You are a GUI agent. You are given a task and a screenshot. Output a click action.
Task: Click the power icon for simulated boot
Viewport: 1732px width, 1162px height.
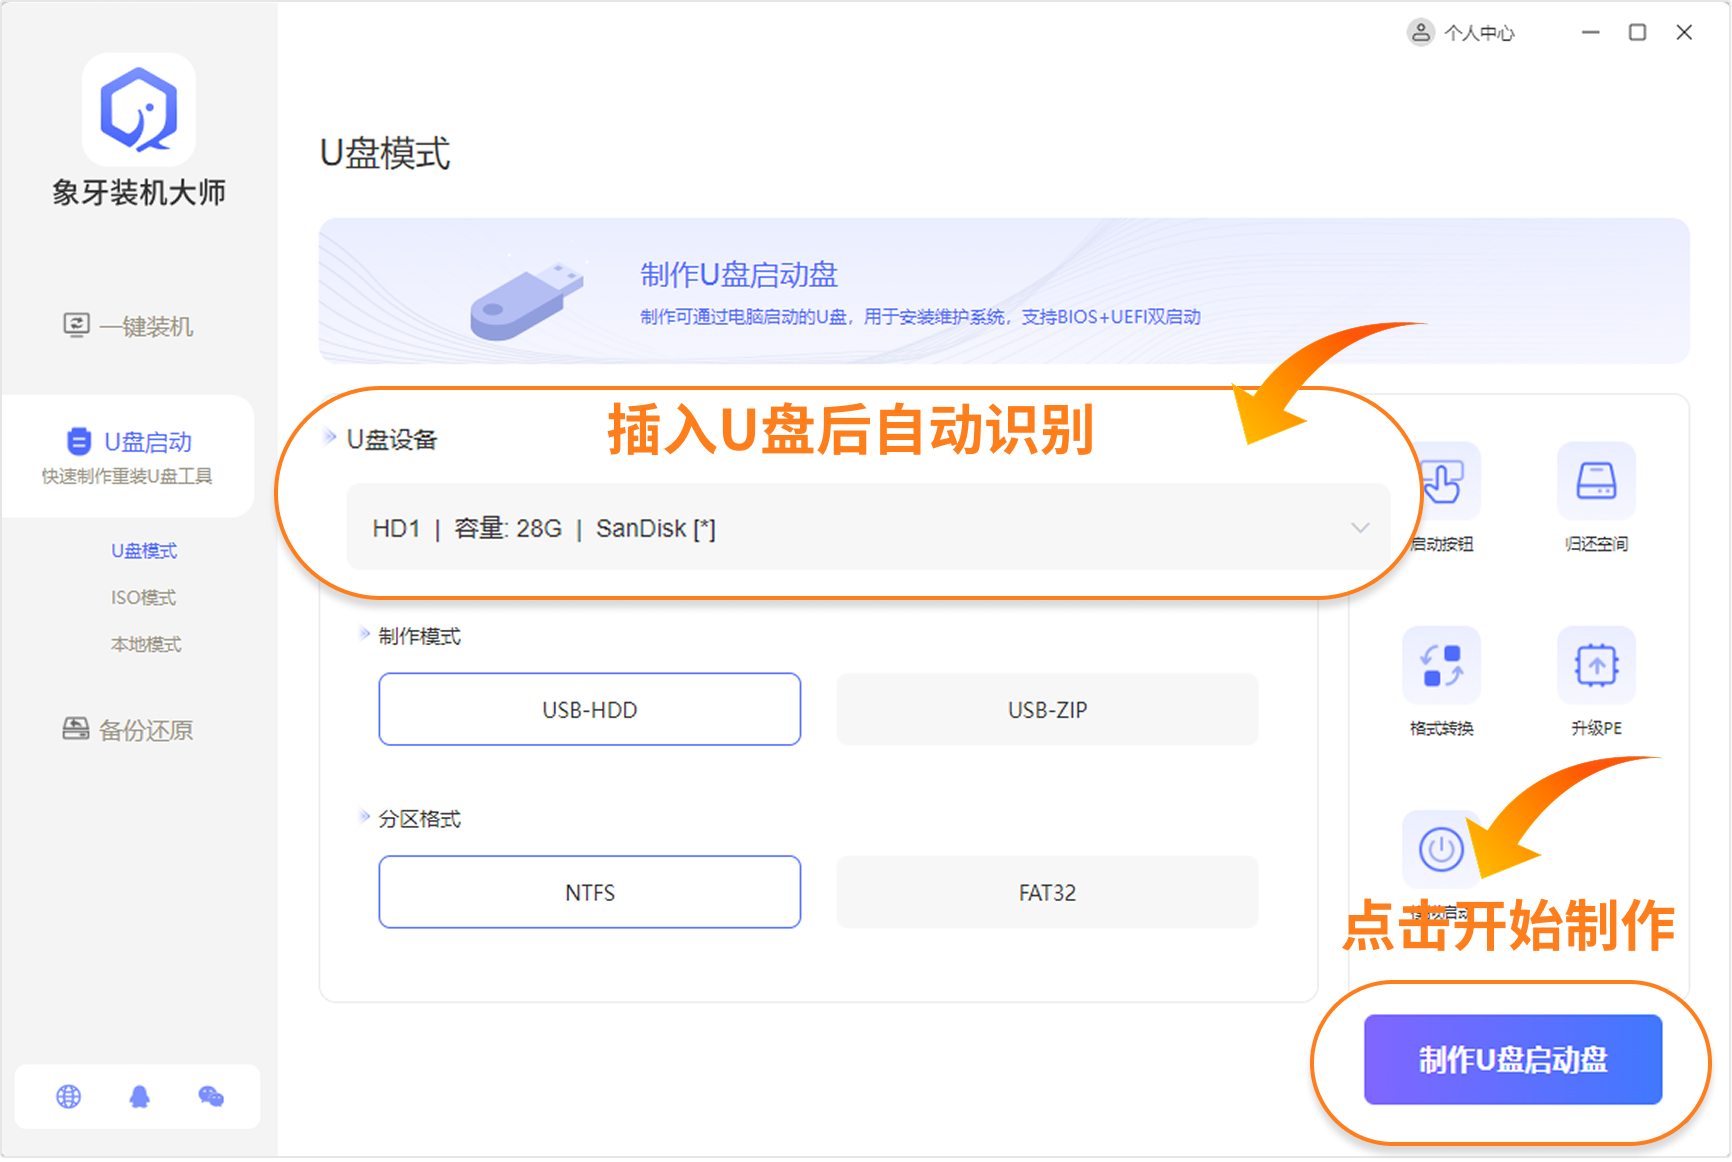point(1440,849)
